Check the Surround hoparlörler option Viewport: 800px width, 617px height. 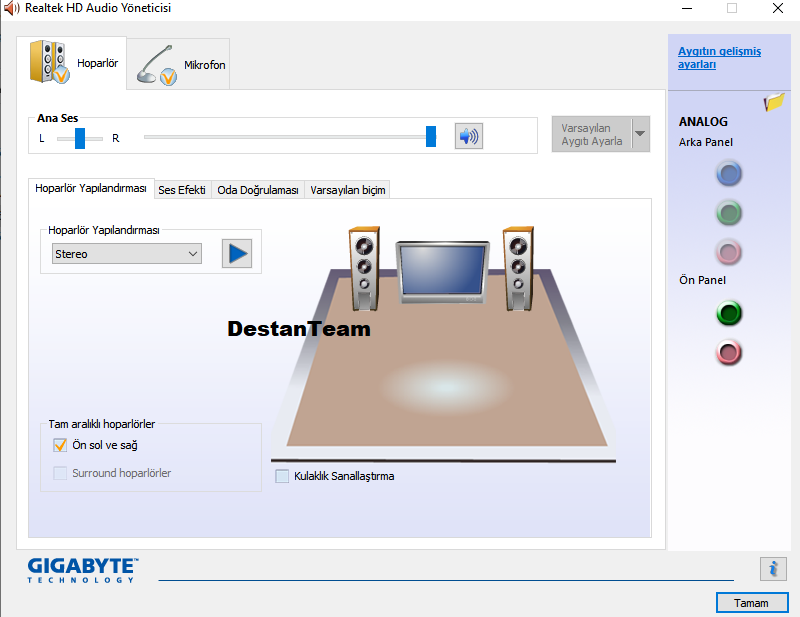click(x=59, y=472)
